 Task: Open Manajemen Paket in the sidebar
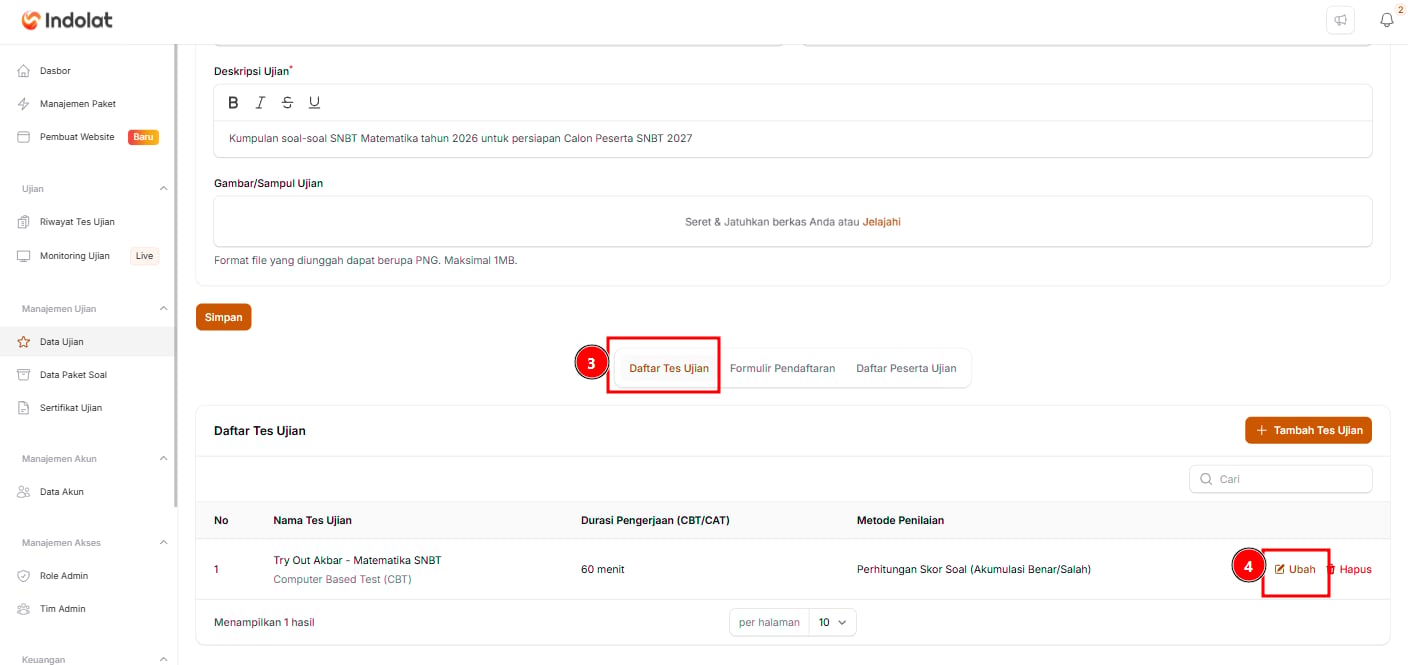coord(88,104)
